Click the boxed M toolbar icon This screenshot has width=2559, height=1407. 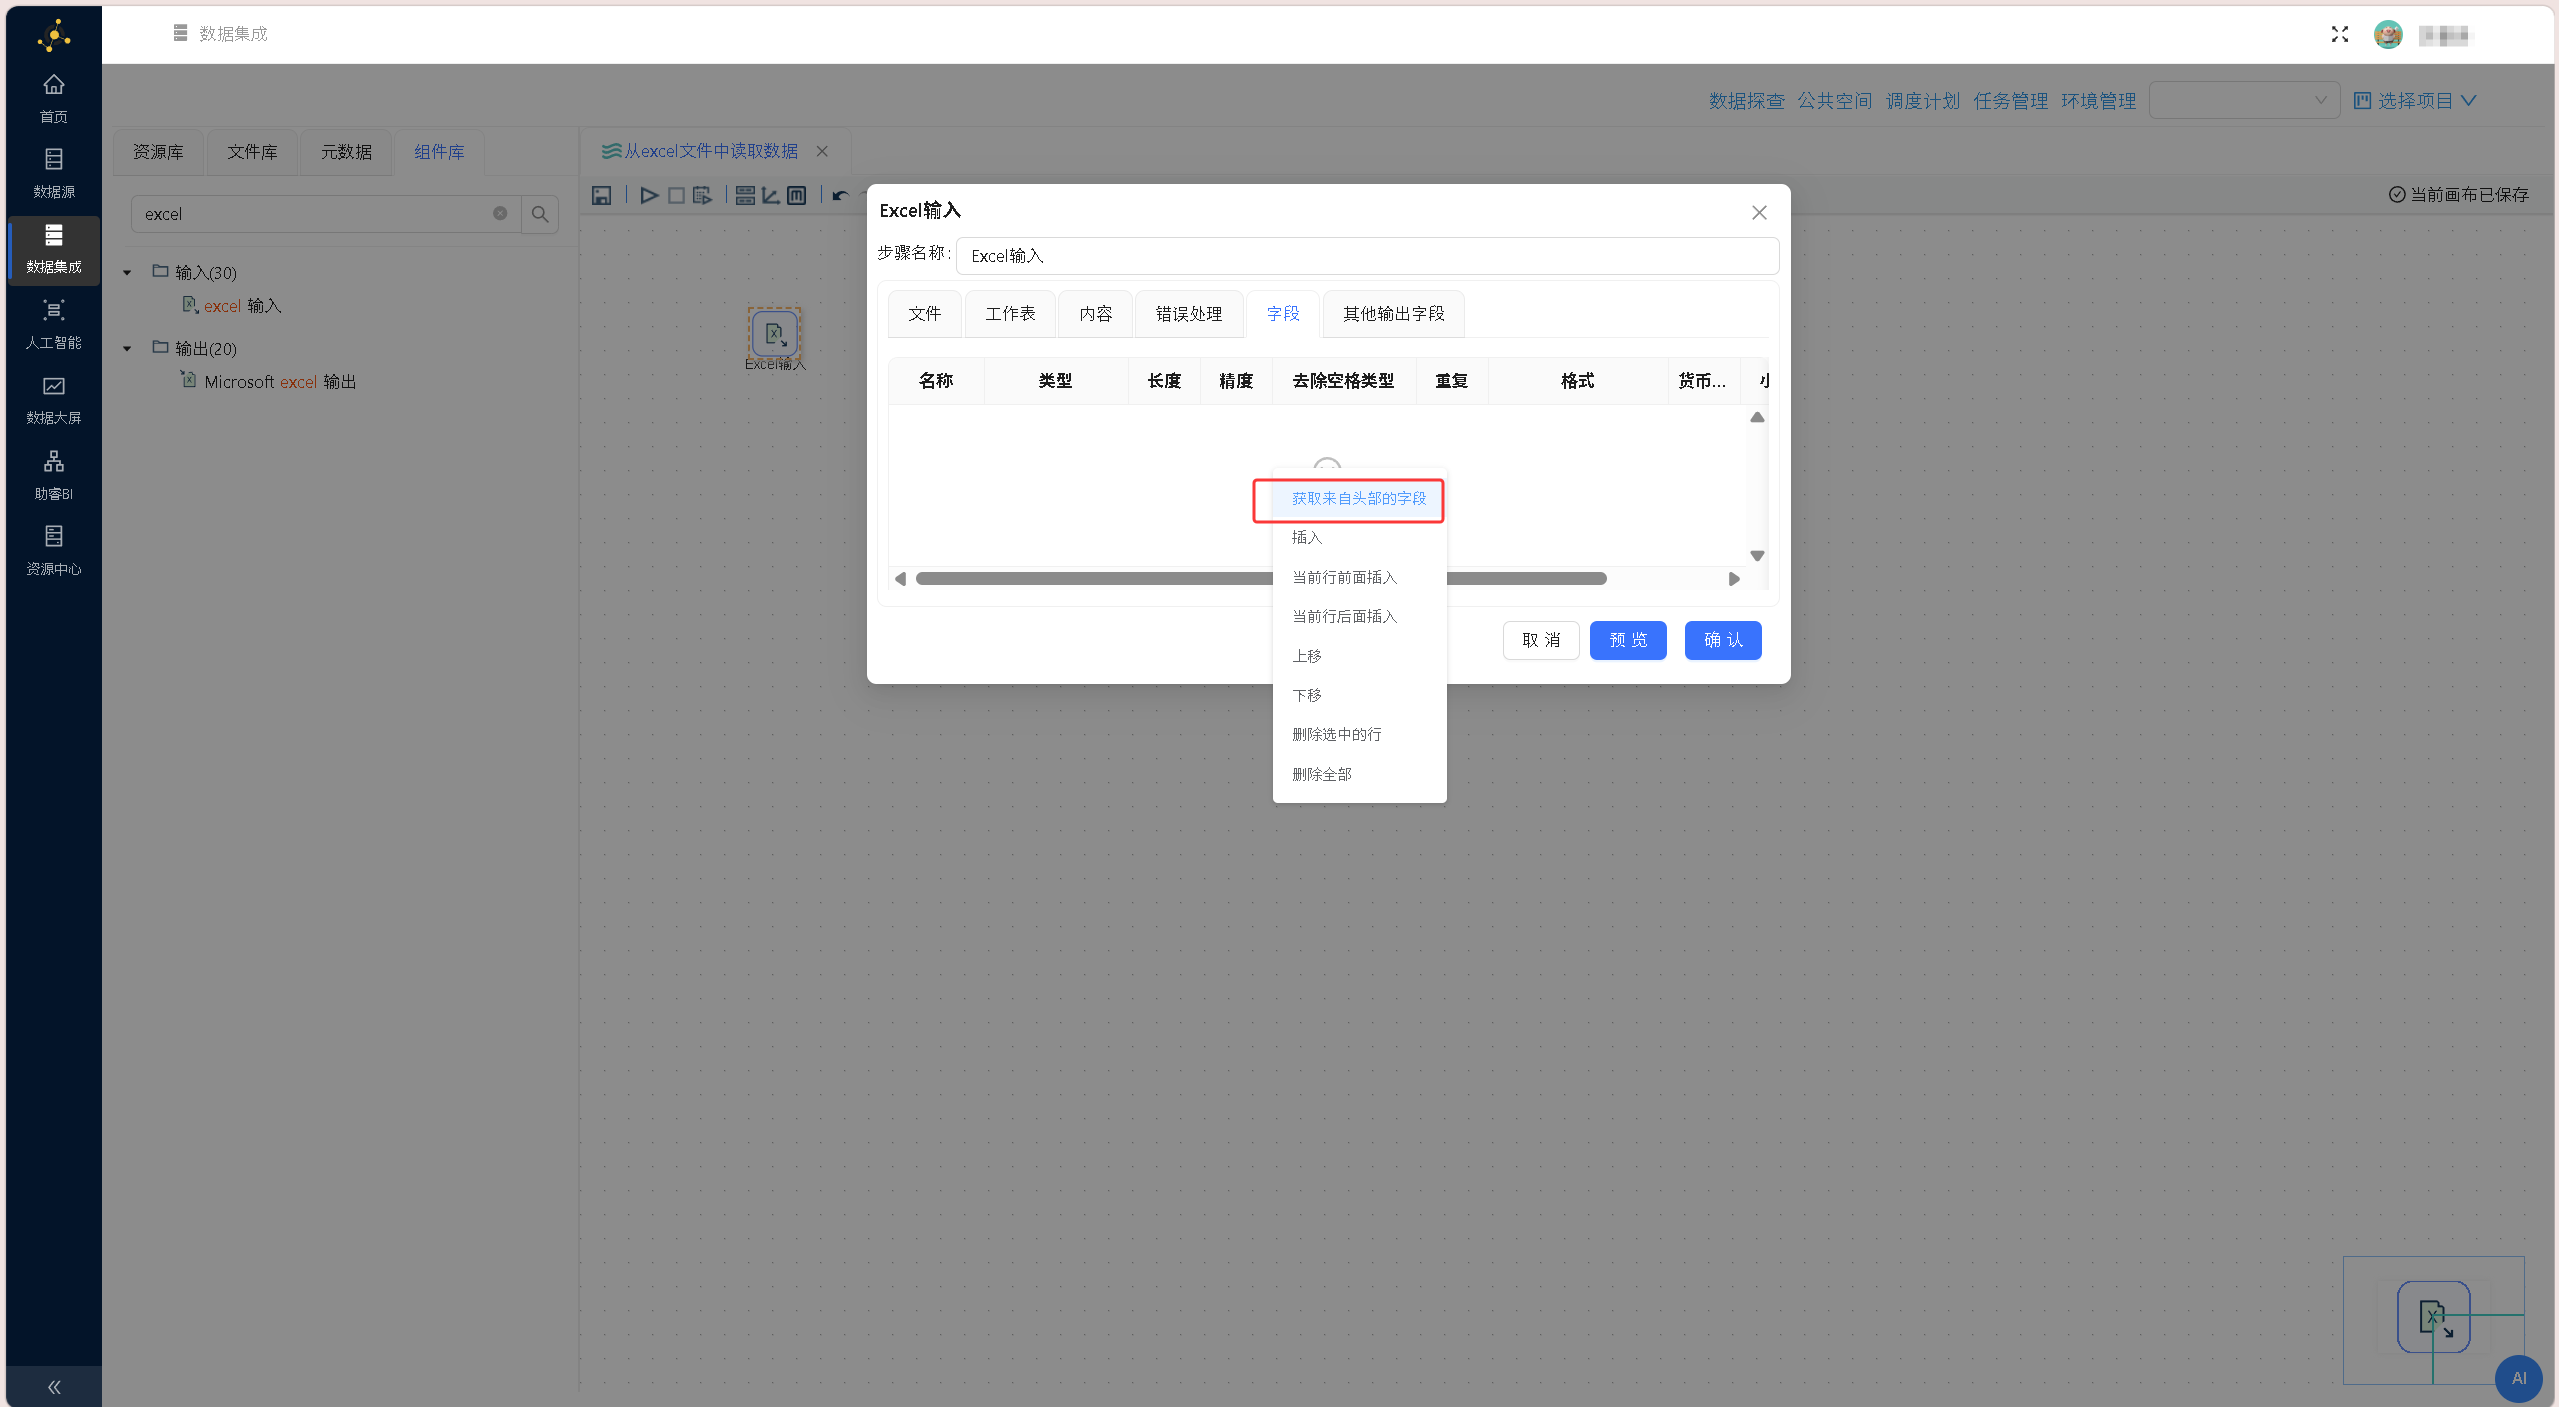point(796,195)
